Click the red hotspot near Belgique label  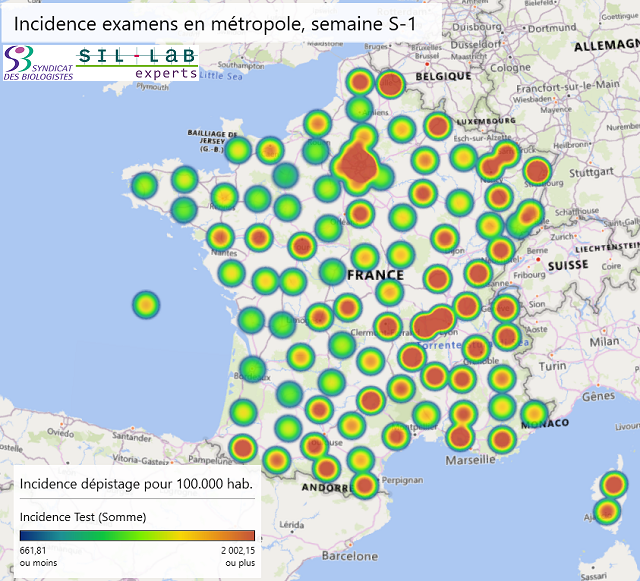click(x=391, y=85)
